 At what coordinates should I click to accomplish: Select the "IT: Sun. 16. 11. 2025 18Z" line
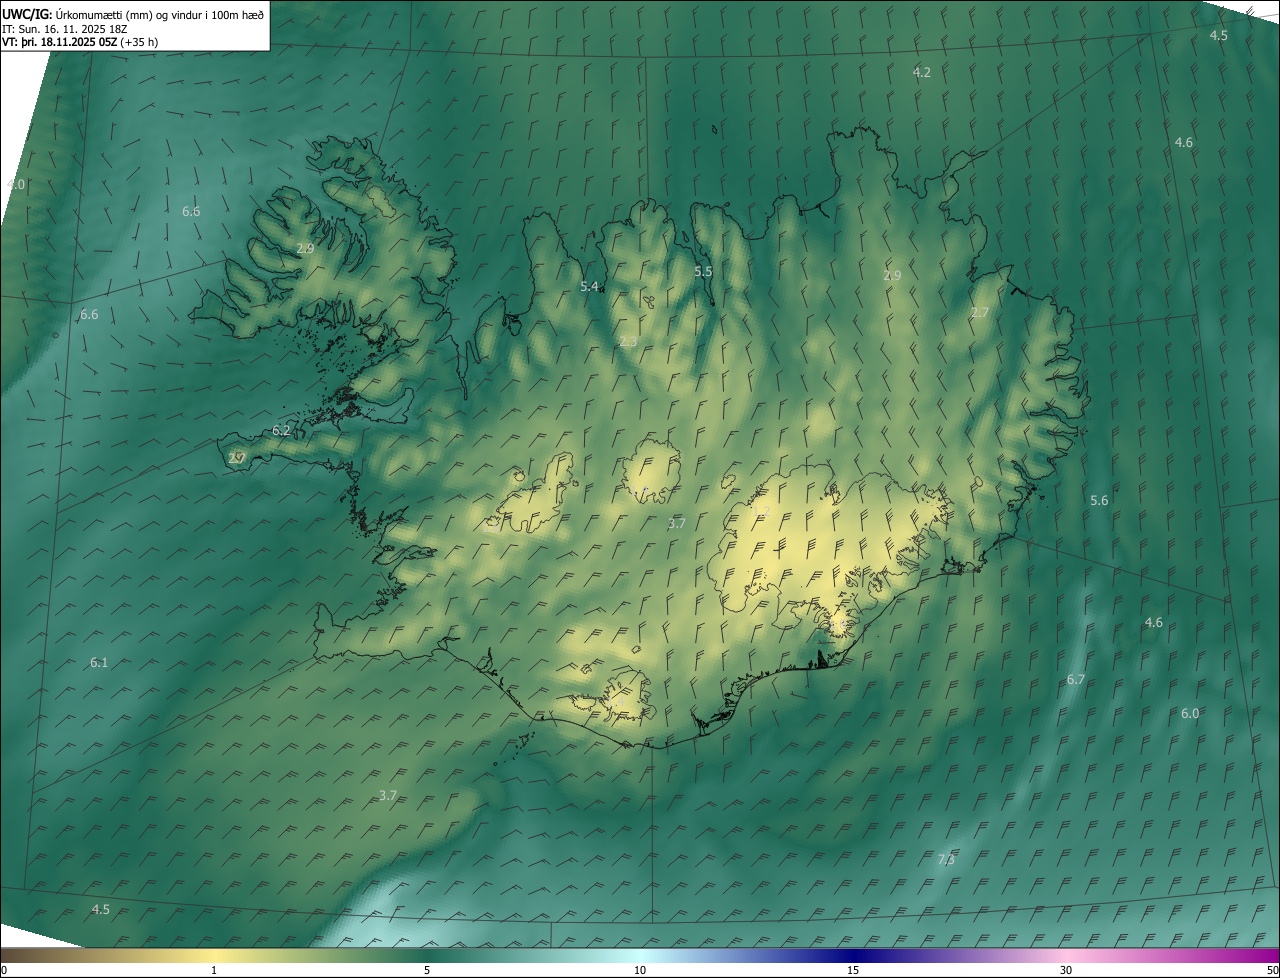pyautogui.click(x=66, y=29)
